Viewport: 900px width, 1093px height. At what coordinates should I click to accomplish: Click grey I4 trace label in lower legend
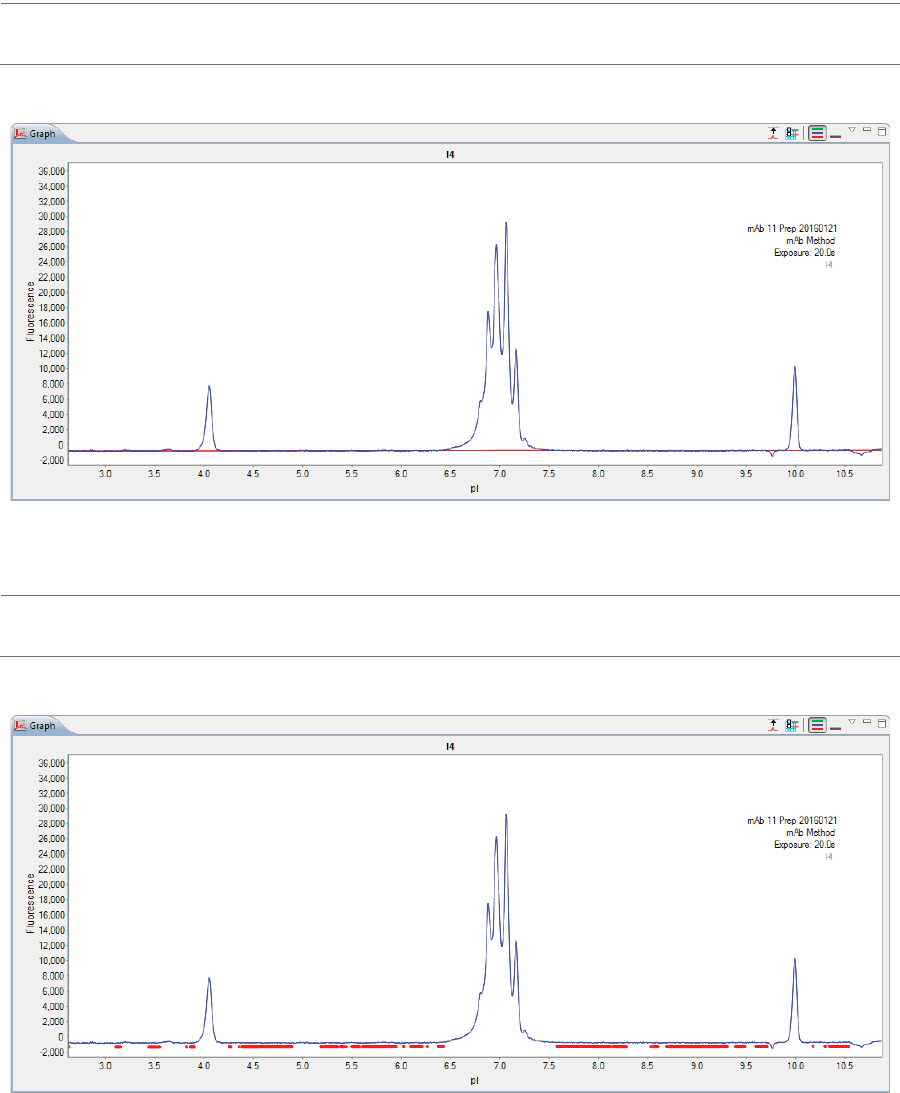(829, 856)
